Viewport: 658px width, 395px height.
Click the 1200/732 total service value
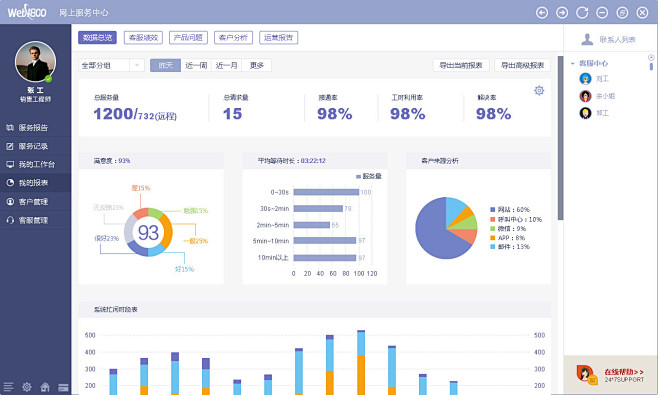[135, 114]
